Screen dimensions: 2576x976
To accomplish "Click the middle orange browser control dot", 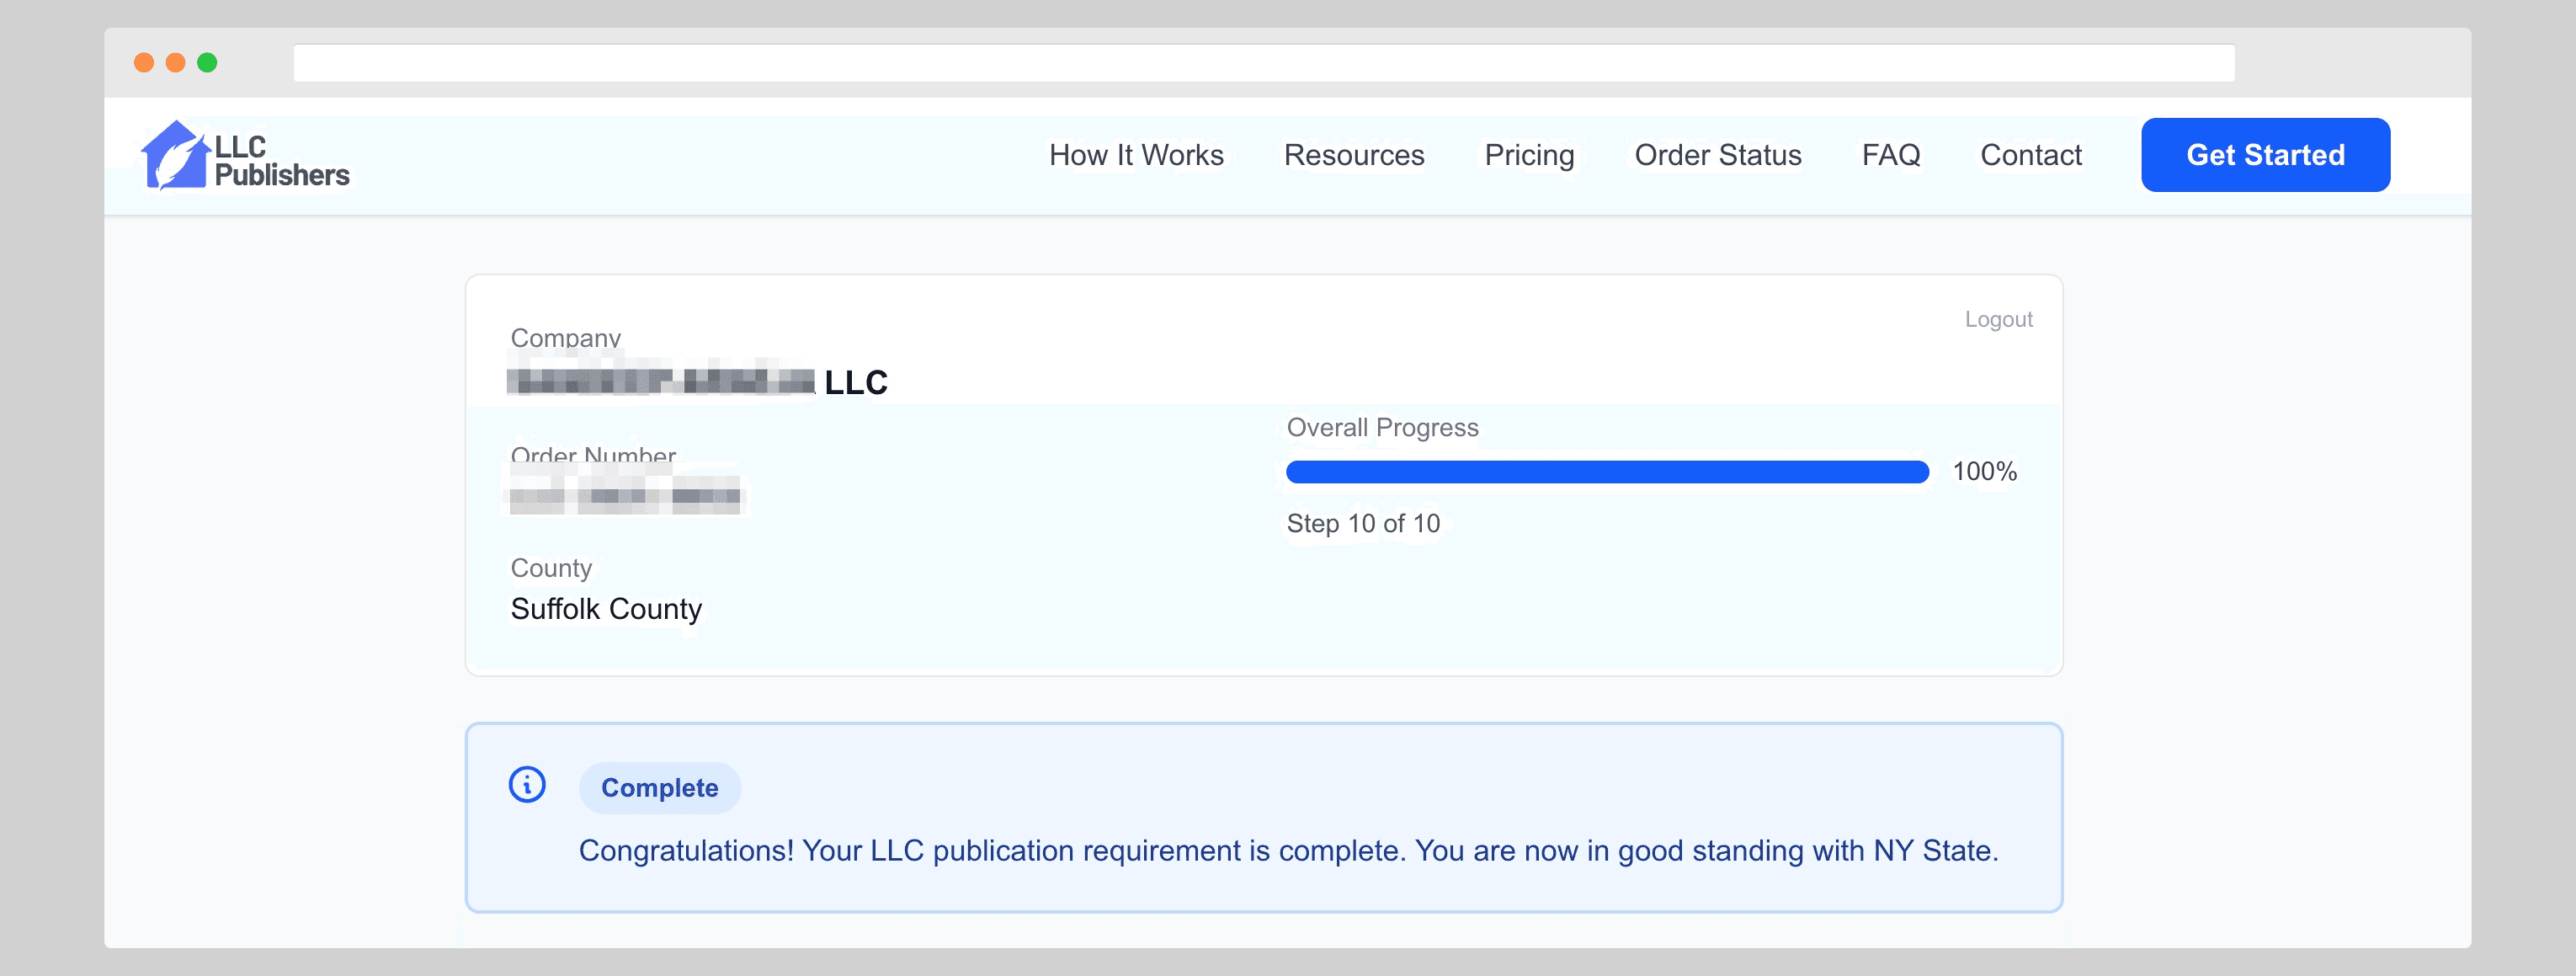I will coord(176,61).
